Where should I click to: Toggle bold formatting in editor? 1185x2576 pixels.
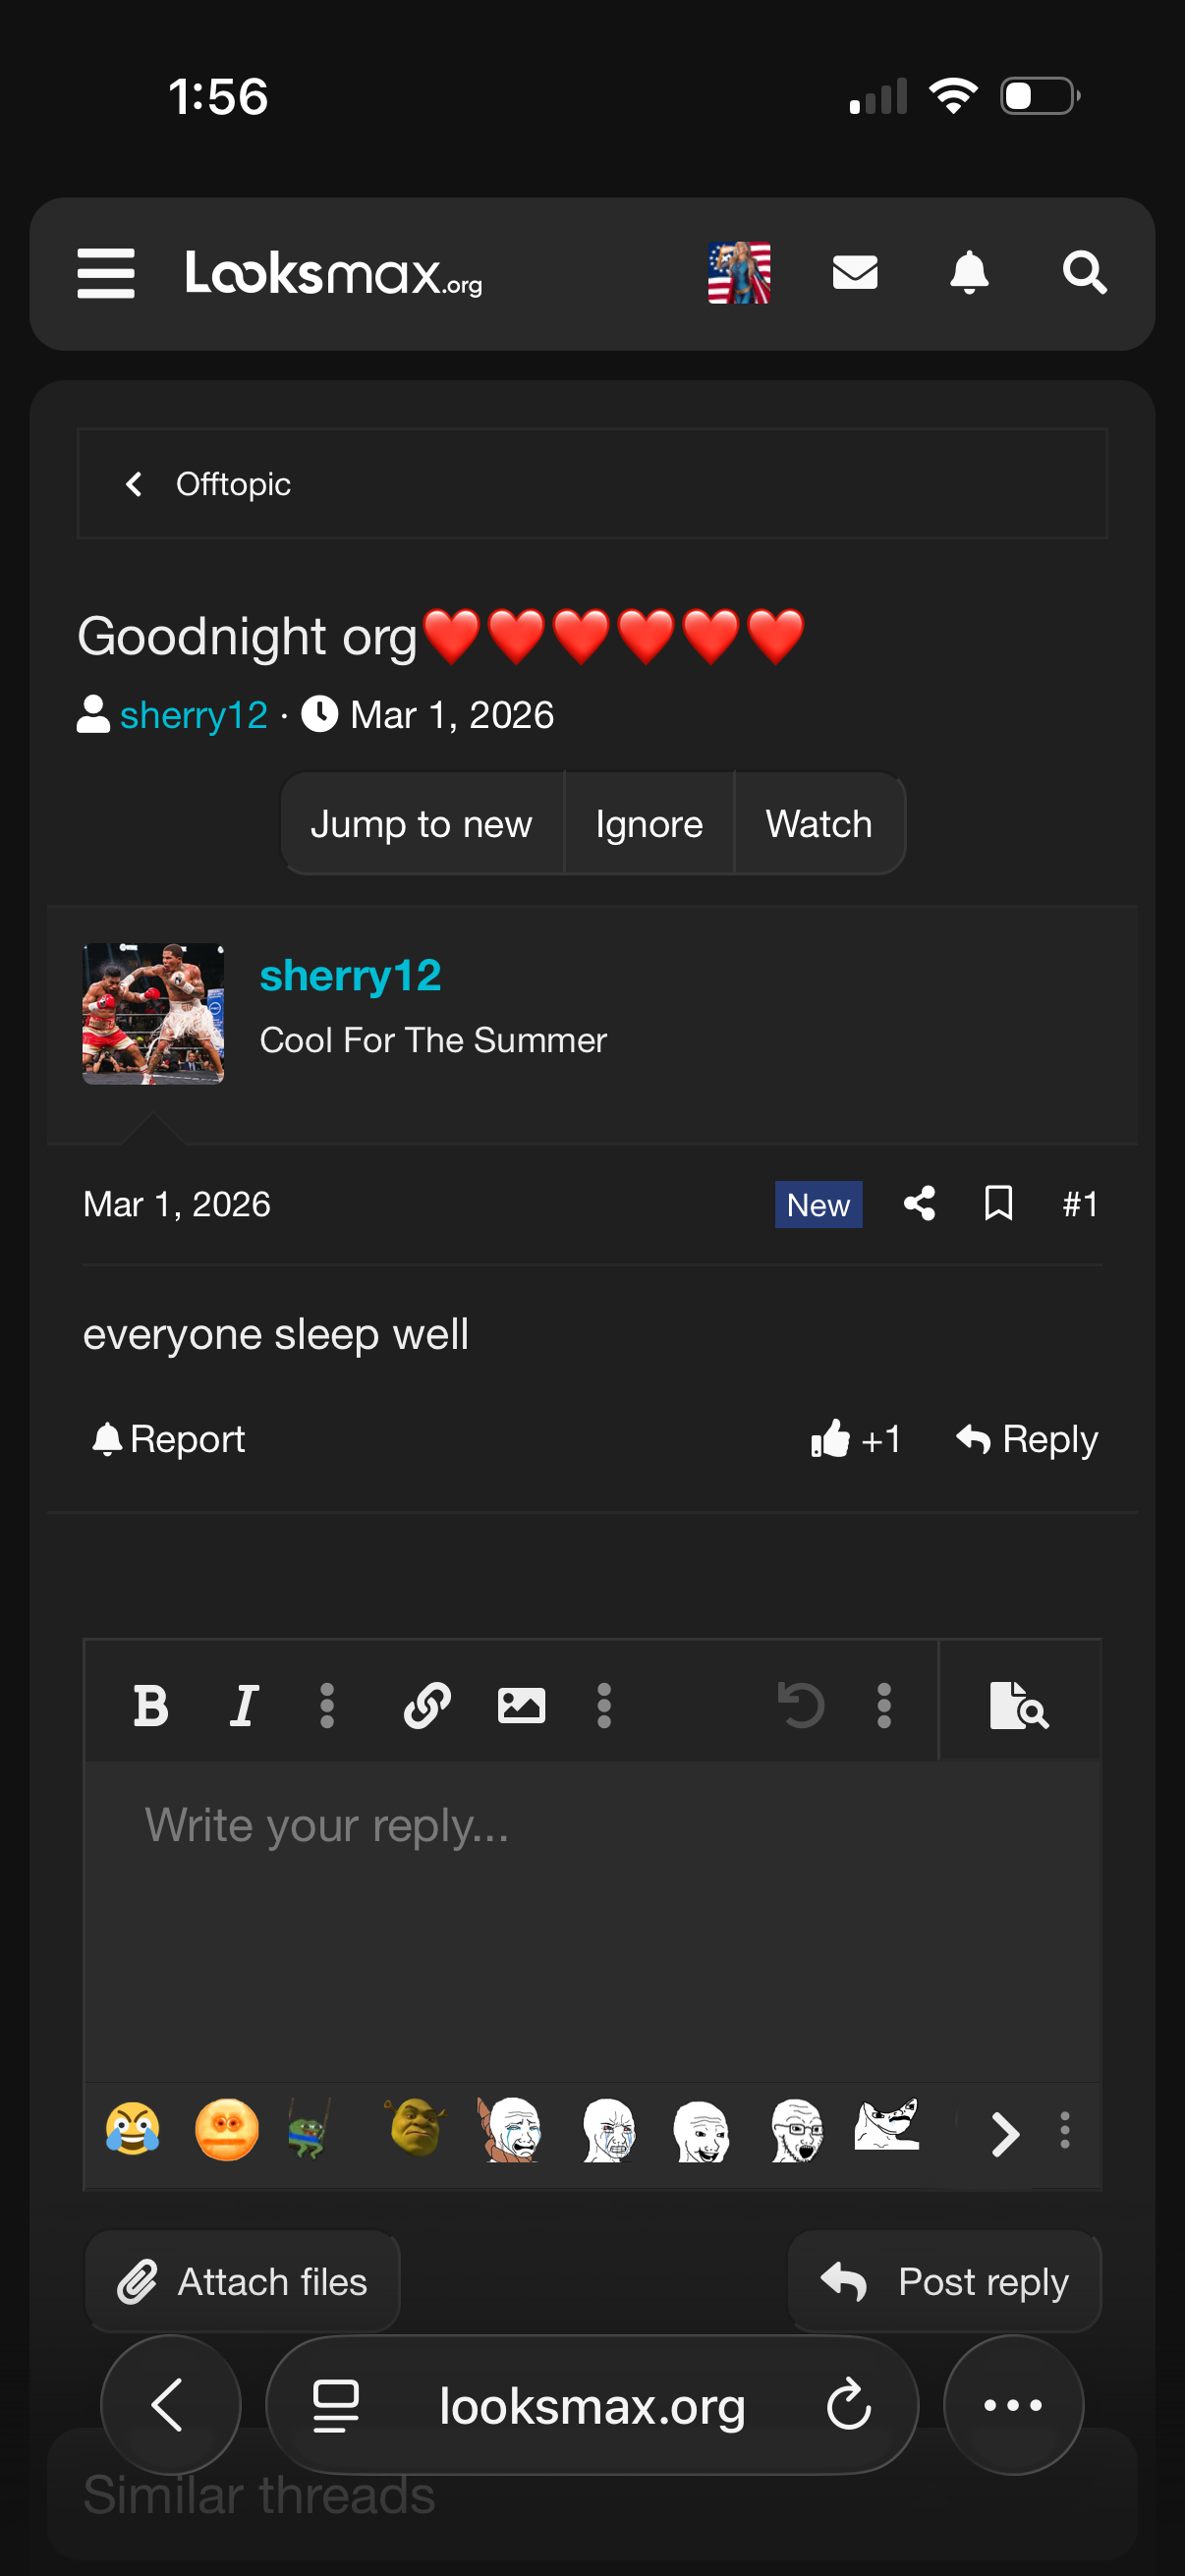151,1705
